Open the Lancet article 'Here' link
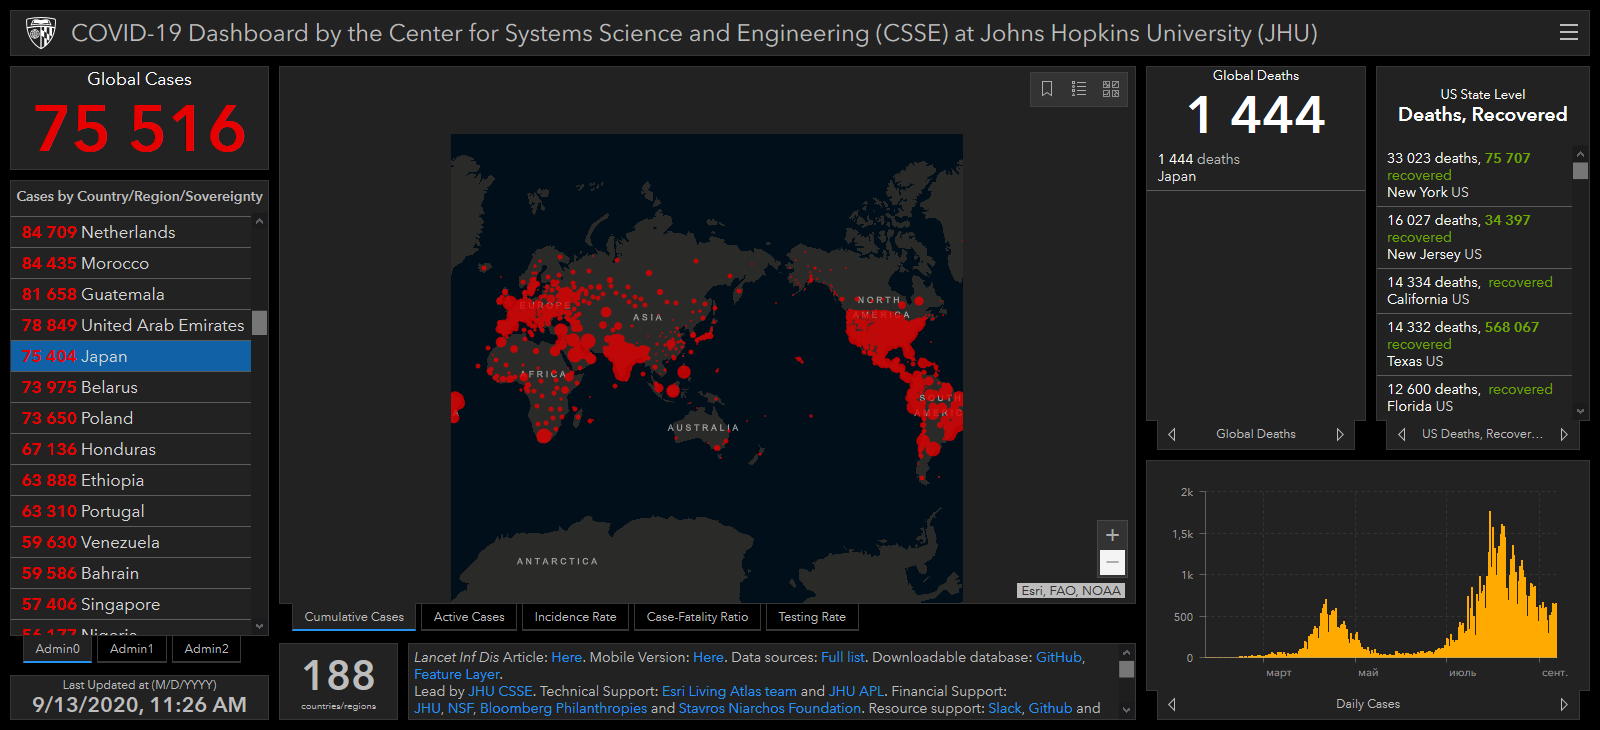 coord(566,657)
